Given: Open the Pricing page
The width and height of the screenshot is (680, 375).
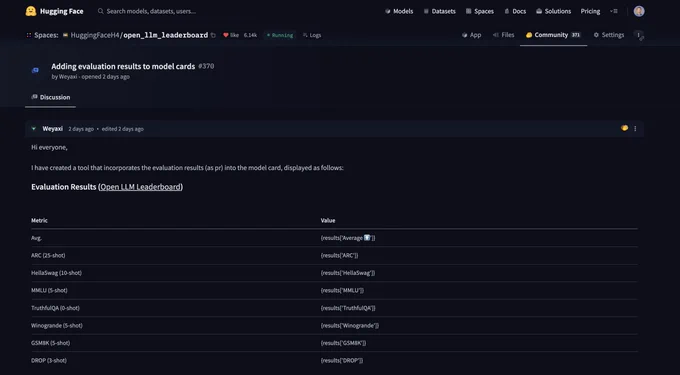Looking at the screenshot, I should pyautogui.click(x=590, y=11).
